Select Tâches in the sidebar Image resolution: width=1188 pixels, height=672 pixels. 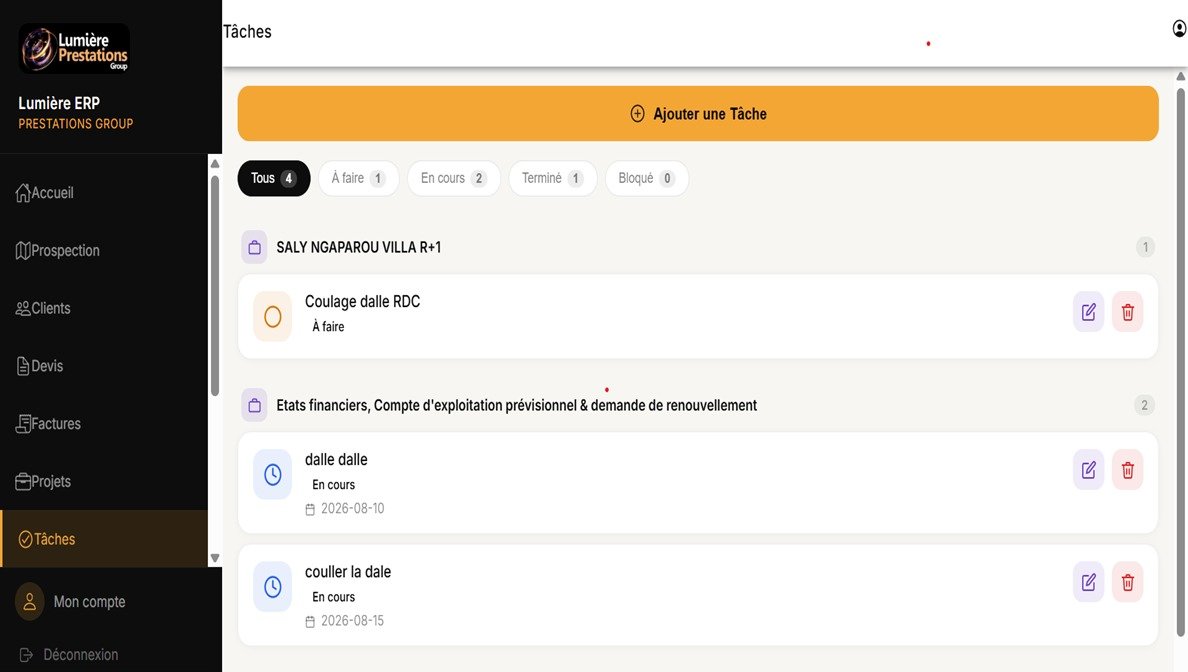104,539
